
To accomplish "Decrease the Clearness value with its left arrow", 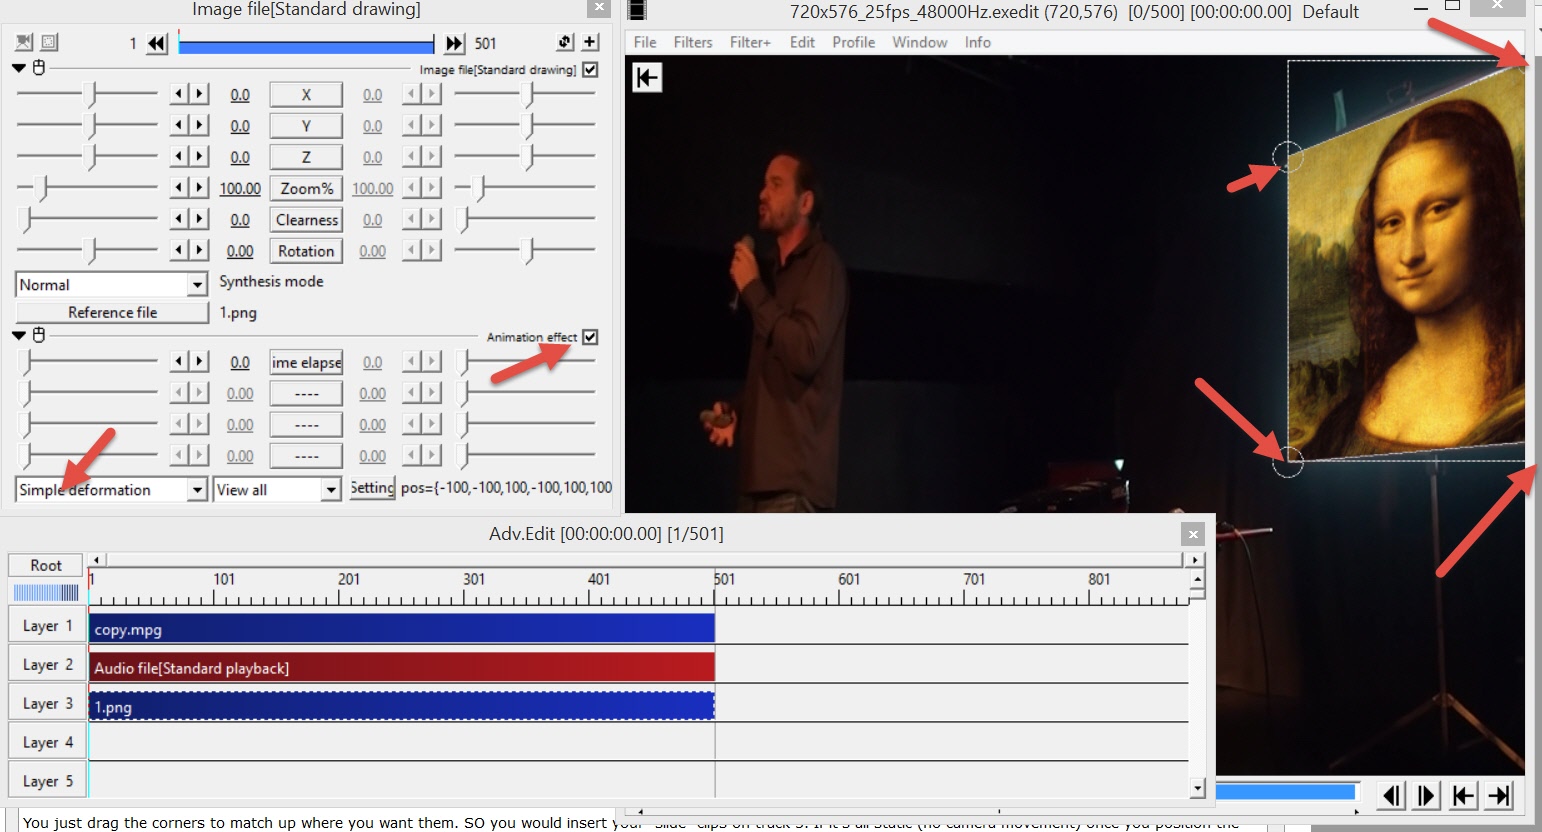I will [179, 218].
